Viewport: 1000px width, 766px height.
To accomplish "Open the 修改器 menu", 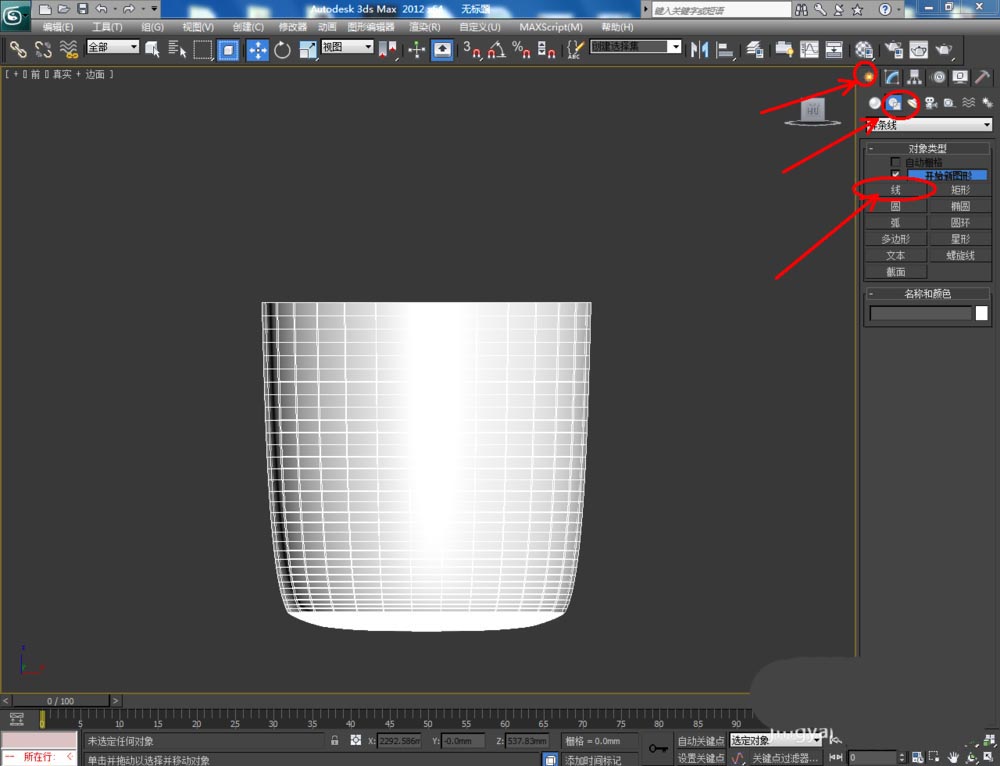I will 293,27.
